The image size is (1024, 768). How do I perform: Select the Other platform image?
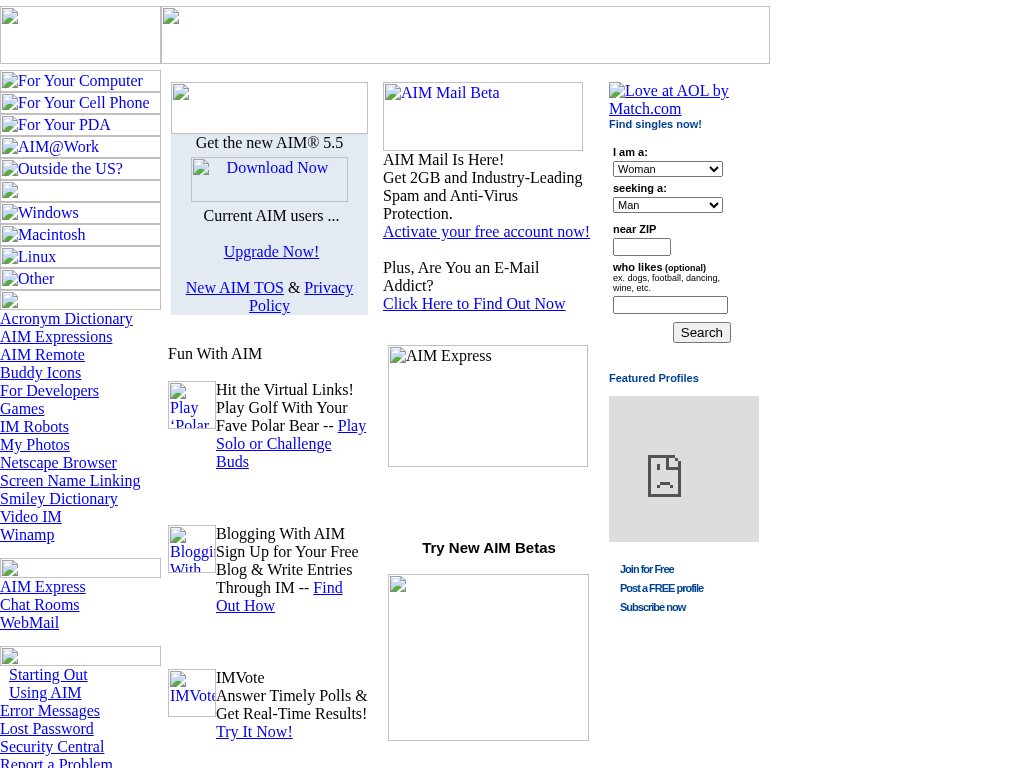(x=80, y=279)
